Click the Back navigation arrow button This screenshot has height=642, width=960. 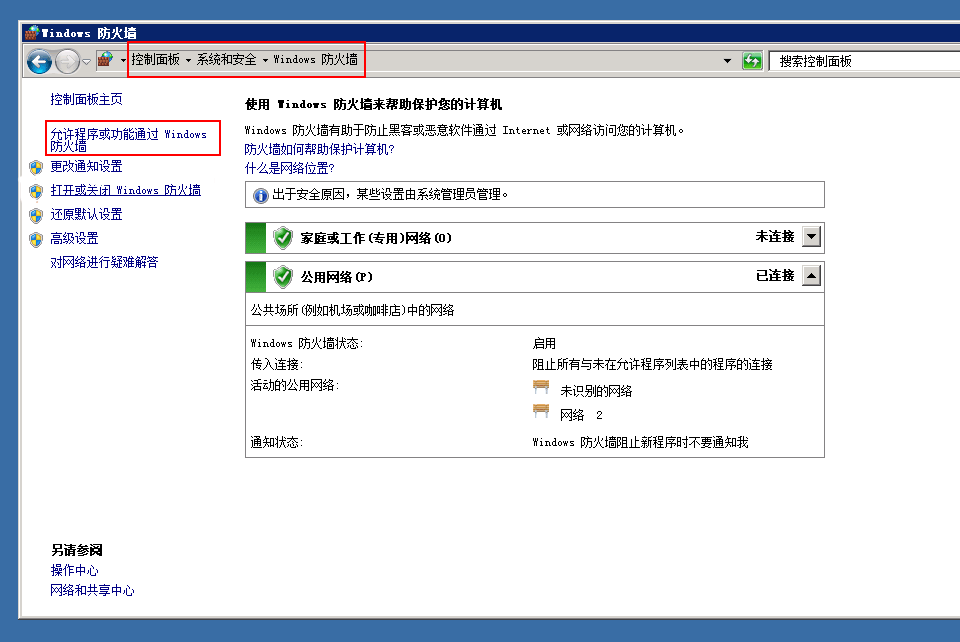click(x=39, y=62)
